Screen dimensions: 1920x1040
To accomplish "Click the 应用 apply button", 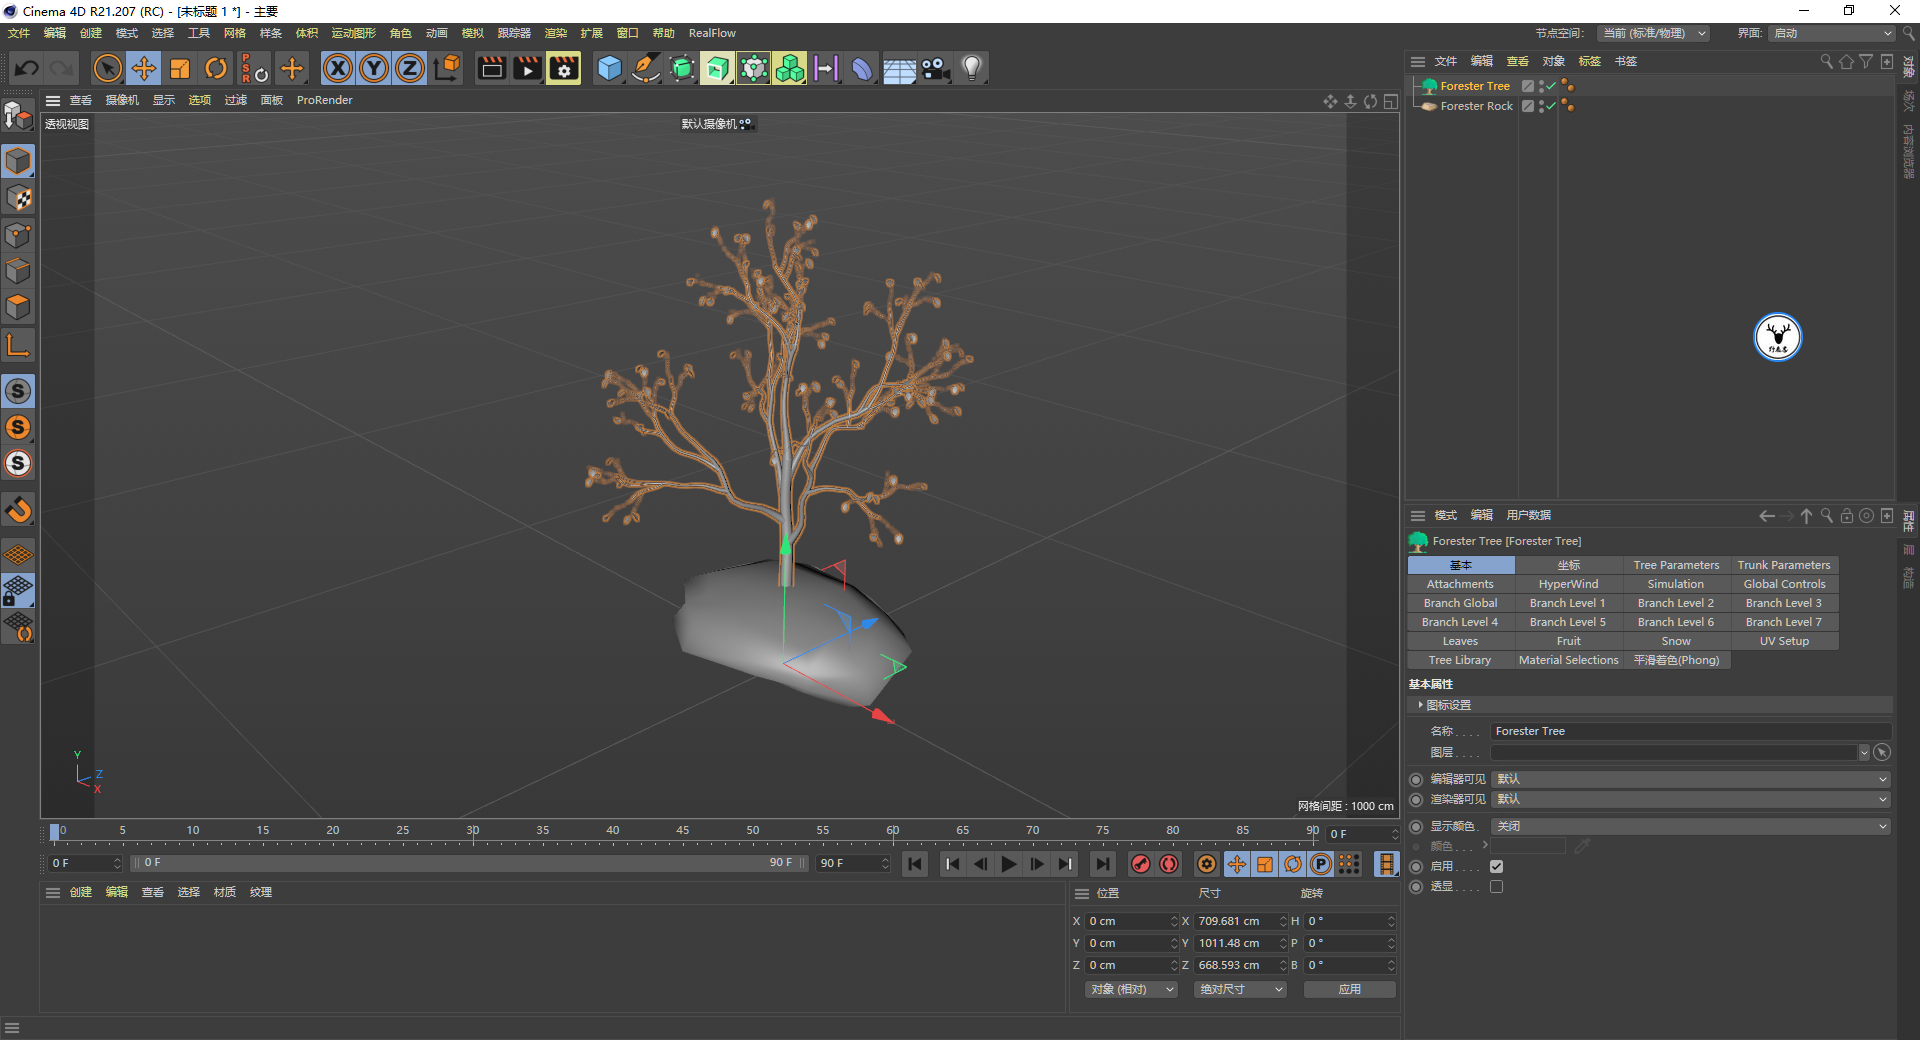I will pyautogui.click(x=1350, y=989).
